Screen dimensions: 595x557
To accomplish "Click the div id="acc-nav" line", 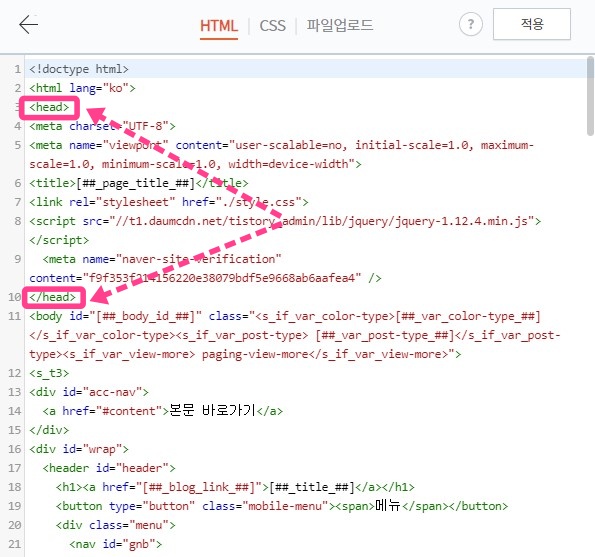I will [x=89, y=392].
